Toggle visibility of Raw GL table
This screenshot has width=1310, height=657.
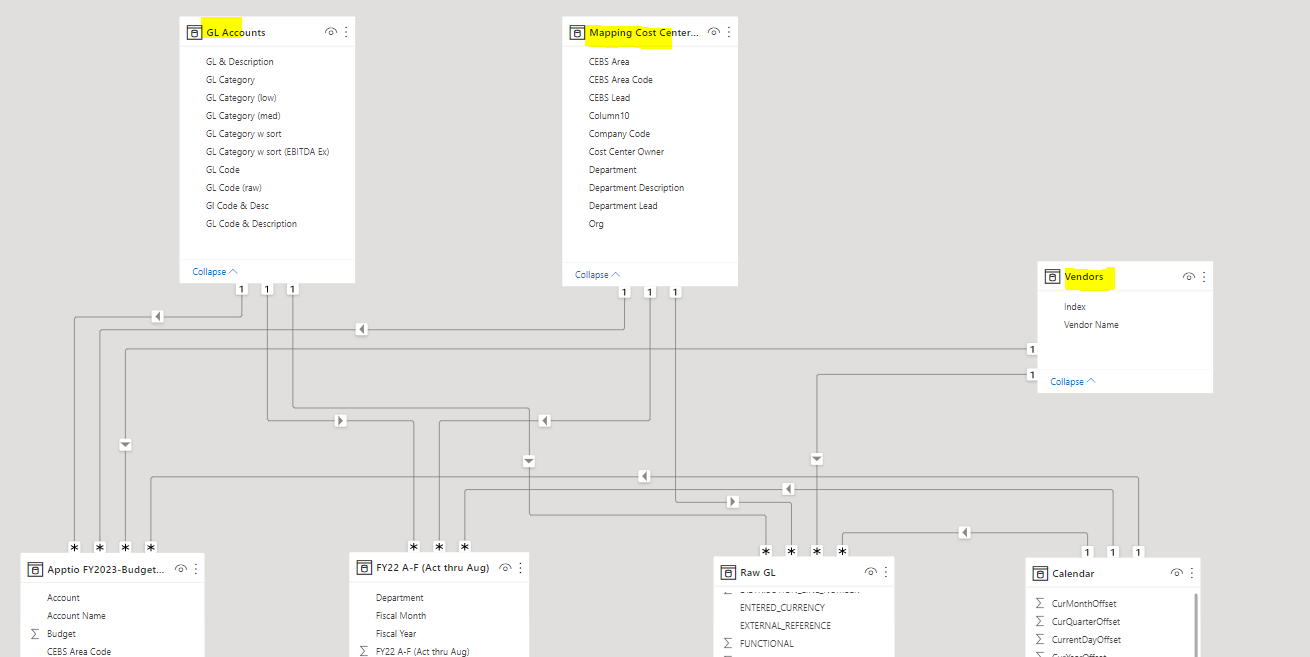[870, 572]
